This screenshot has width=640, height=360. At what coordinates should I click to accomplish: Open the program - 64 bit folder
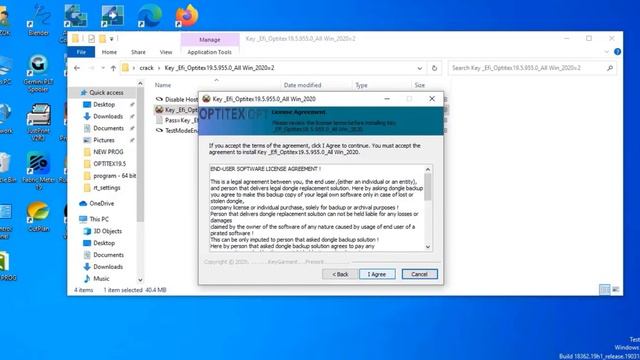[x=109, y=176]
